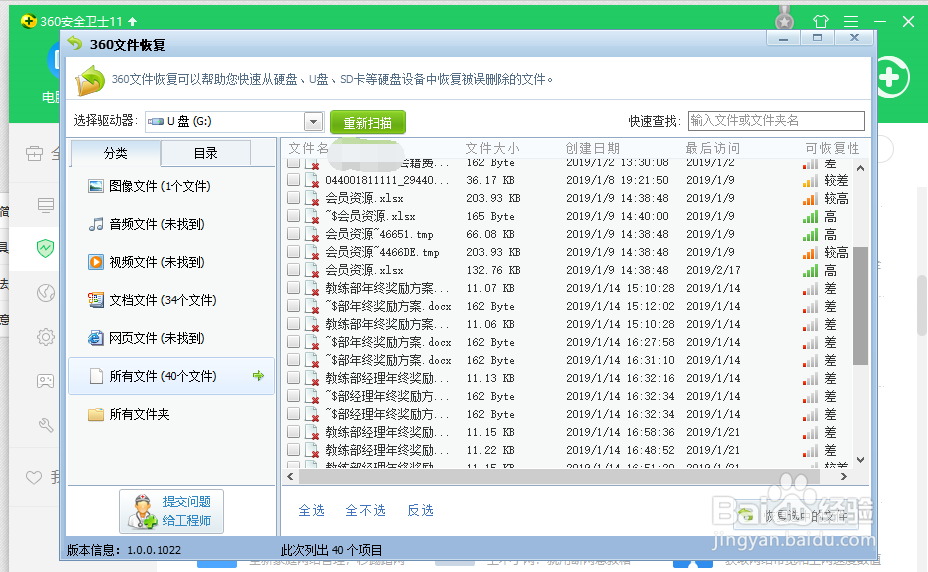
Task: Check the box for 教练部经理年终奖励 11.22 KB
Action: point(293,449)
